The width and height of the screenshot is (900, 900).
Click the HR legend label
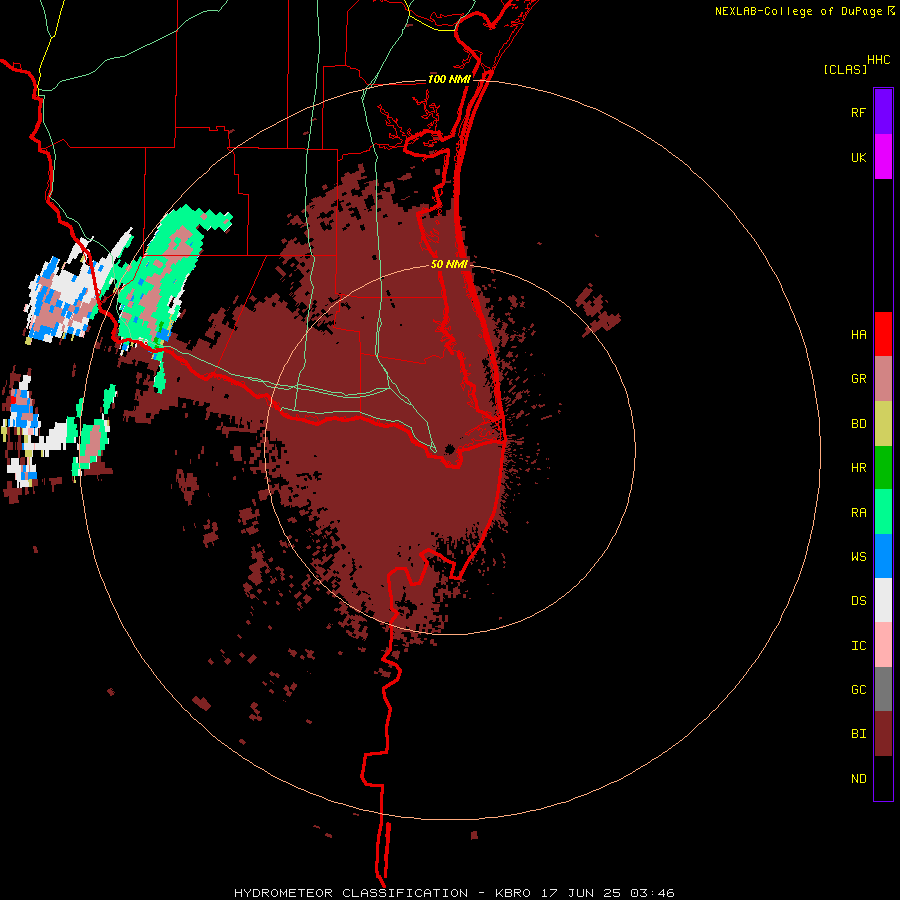pyautogui.click(x=858, y=468)
